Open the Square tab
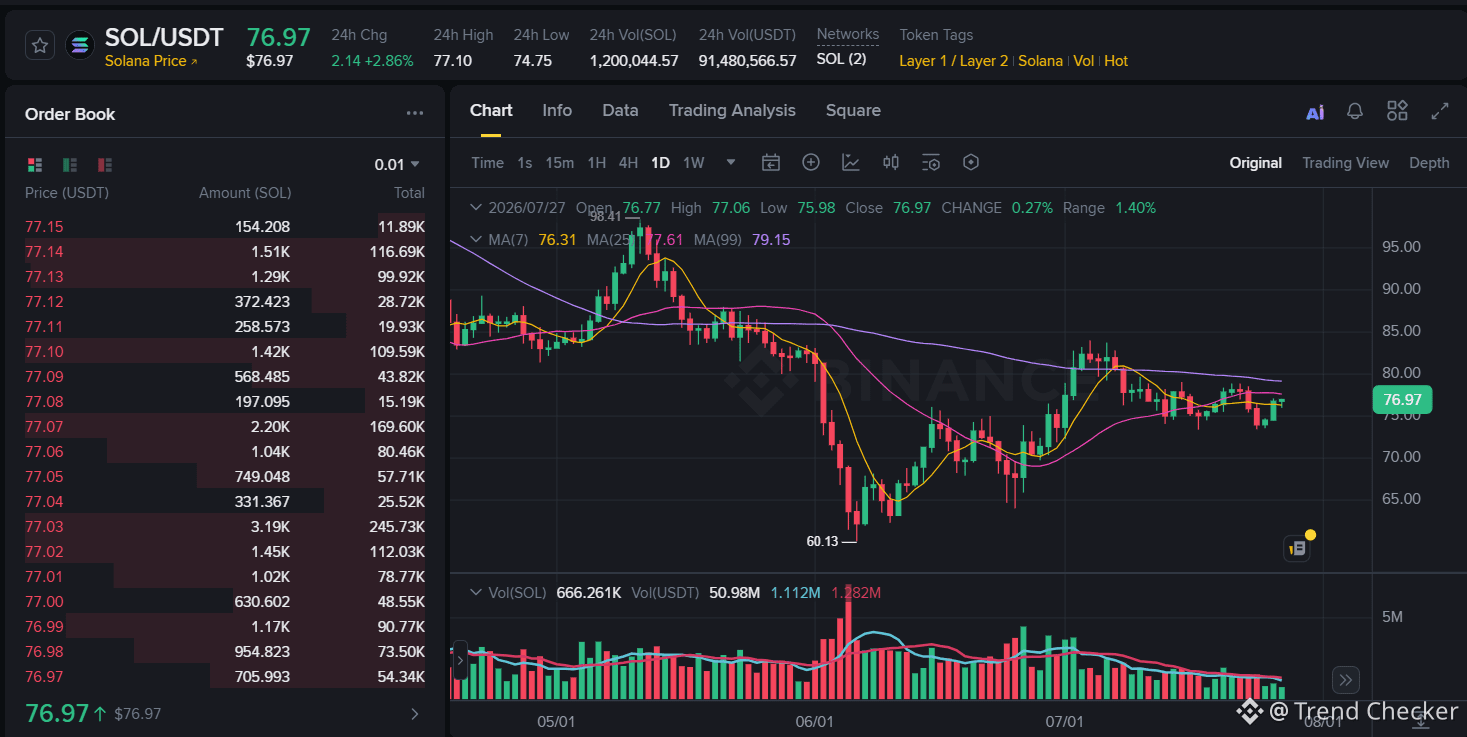Viewport: 1467px width, 737px height. pyautogui.click(x=853, y=111)
